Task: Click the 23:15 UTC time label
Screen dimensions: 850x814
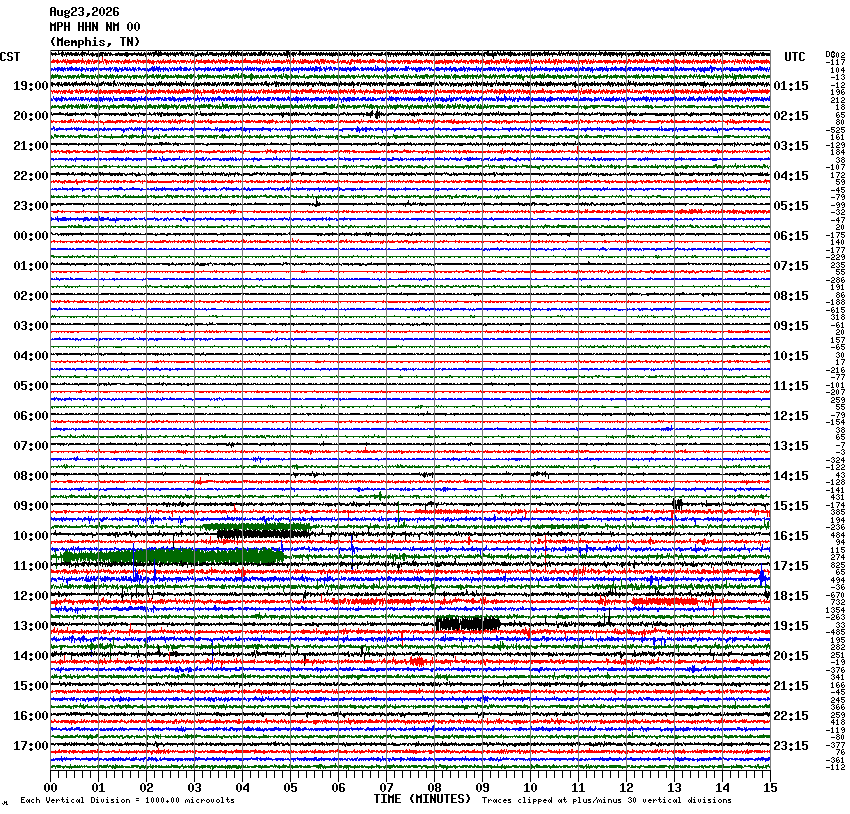Action: pyautogui.click(x=791, y=746)
